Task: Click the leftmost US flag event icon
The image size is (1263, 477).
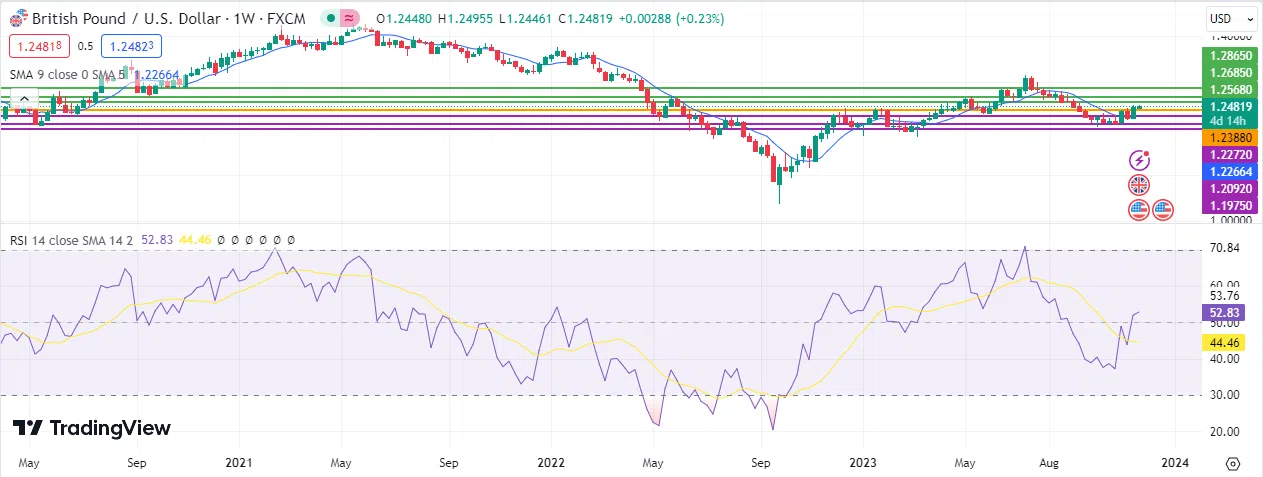Action: tap(1139, 210)
